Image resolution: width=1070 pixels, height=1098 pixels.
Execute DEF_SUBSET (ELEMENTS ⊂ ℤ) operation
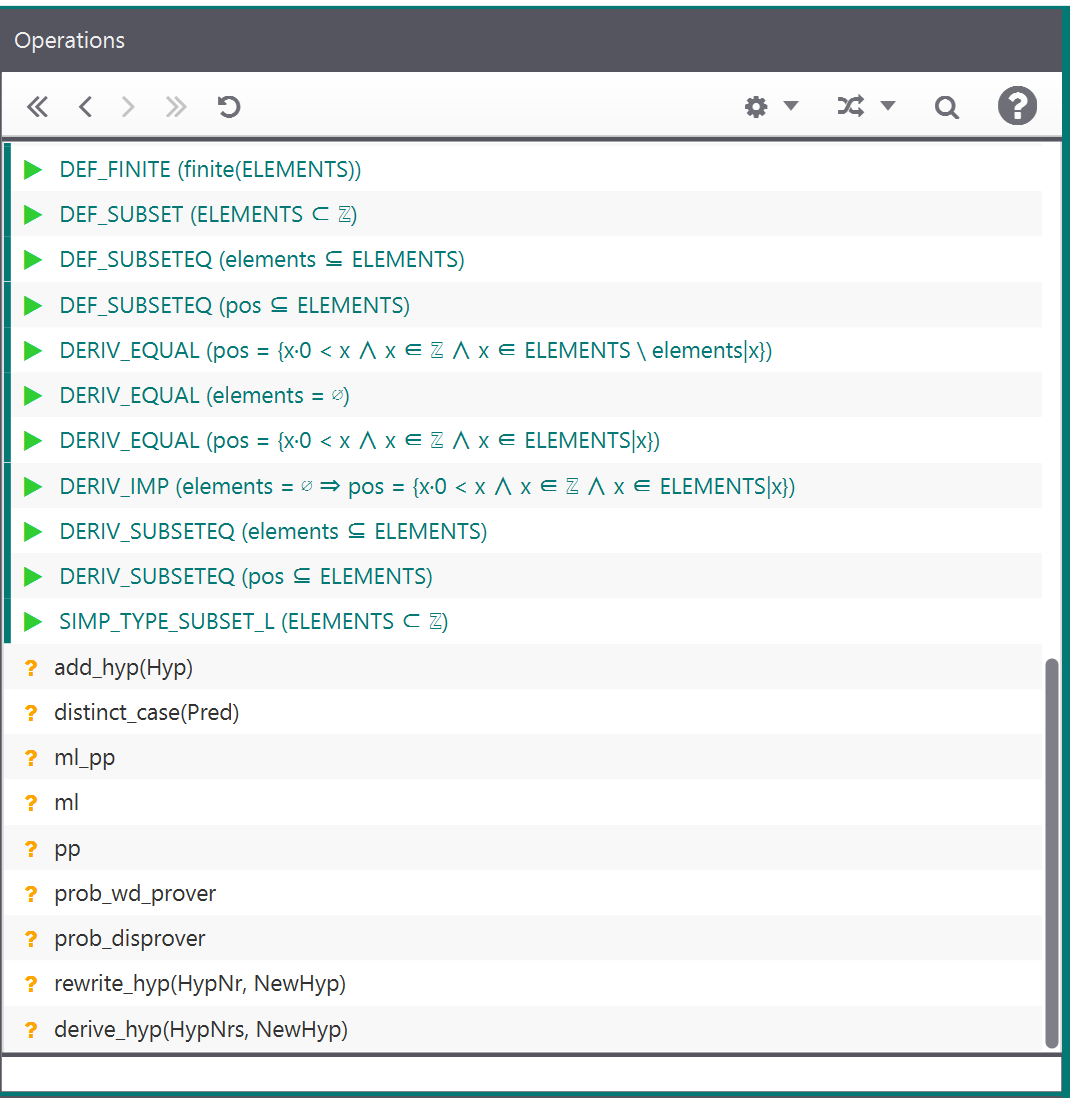pyautogui.click(x=208, y=215)
